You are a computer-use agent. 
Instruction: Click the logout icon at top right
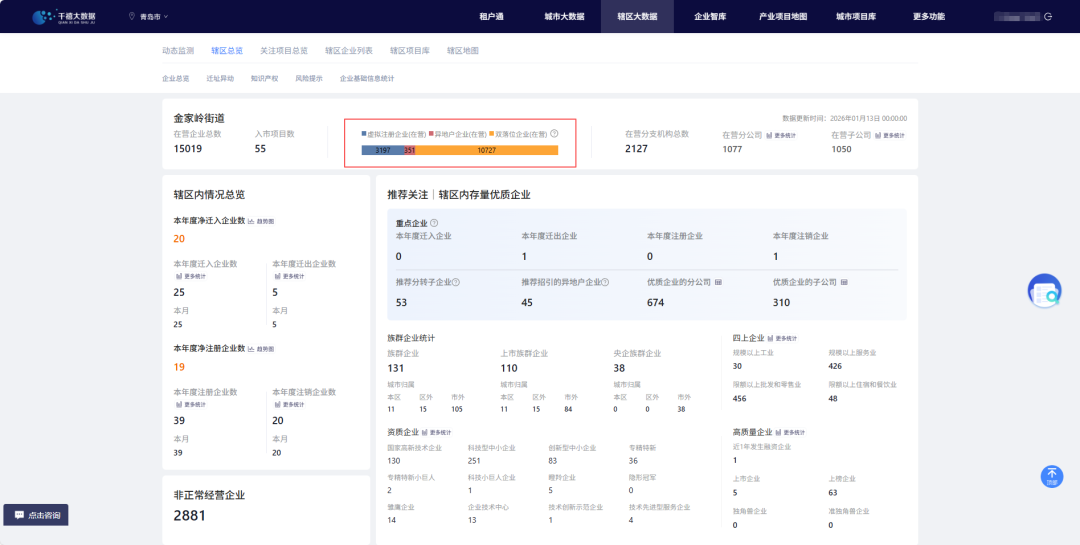(1048, 17)
